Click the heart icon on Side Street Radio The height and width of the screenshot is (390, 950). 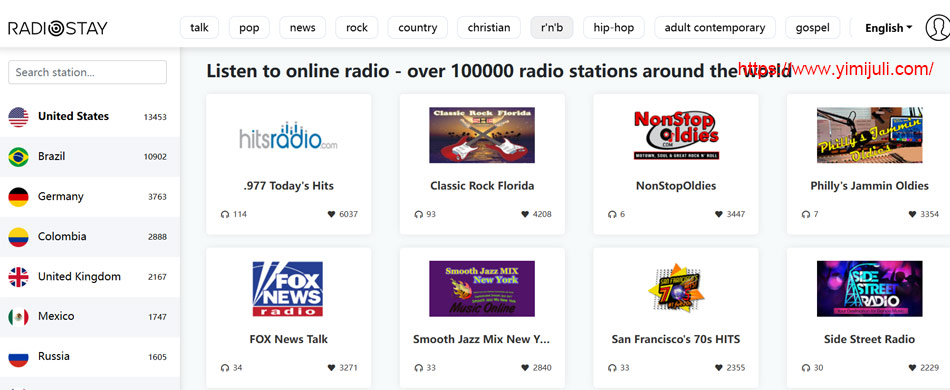tap(912, 368)
